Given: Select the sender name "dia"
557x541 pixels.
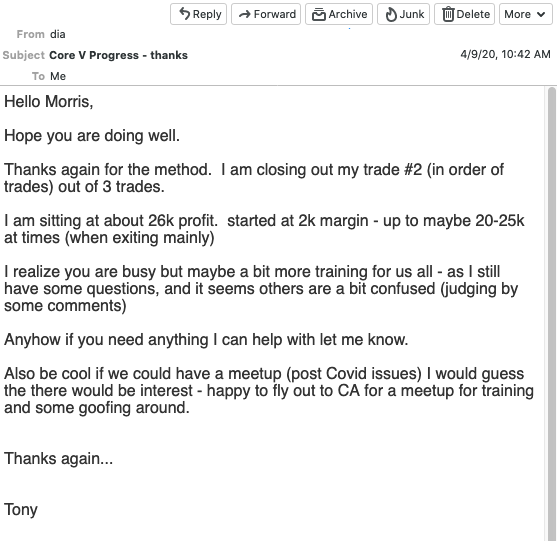Looking at the screenshot, I should point(58,34).
